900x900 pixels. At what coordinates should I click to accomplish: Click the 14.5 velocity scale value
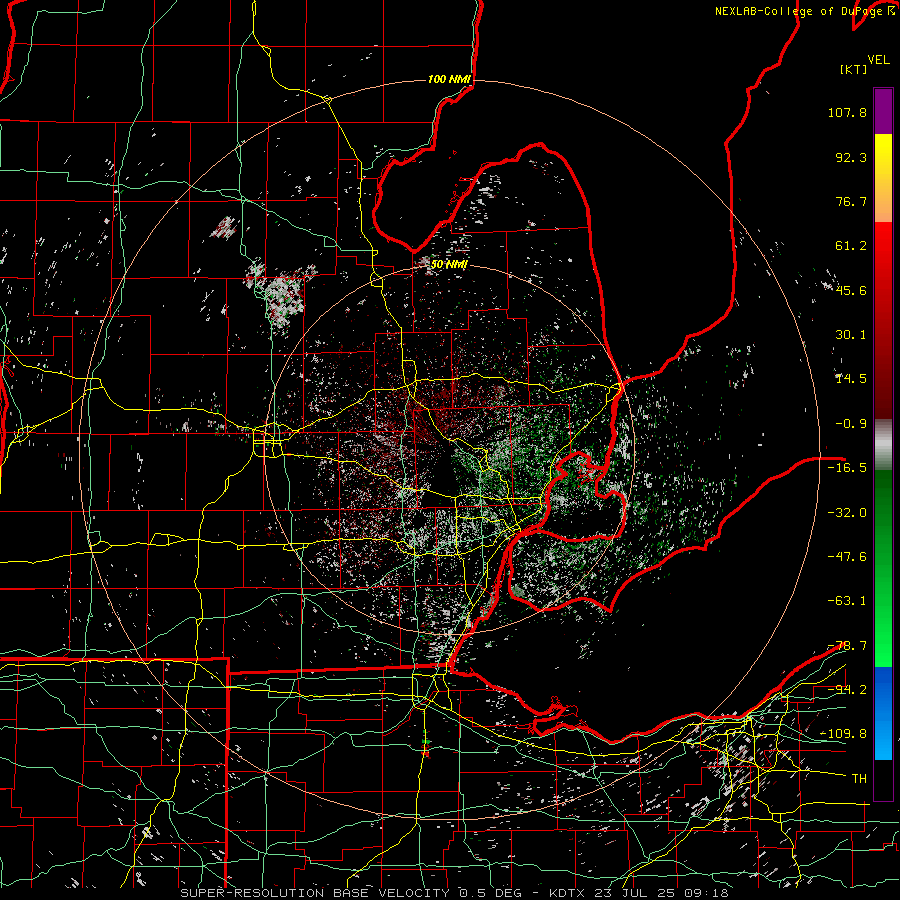[x=851, y=379]
